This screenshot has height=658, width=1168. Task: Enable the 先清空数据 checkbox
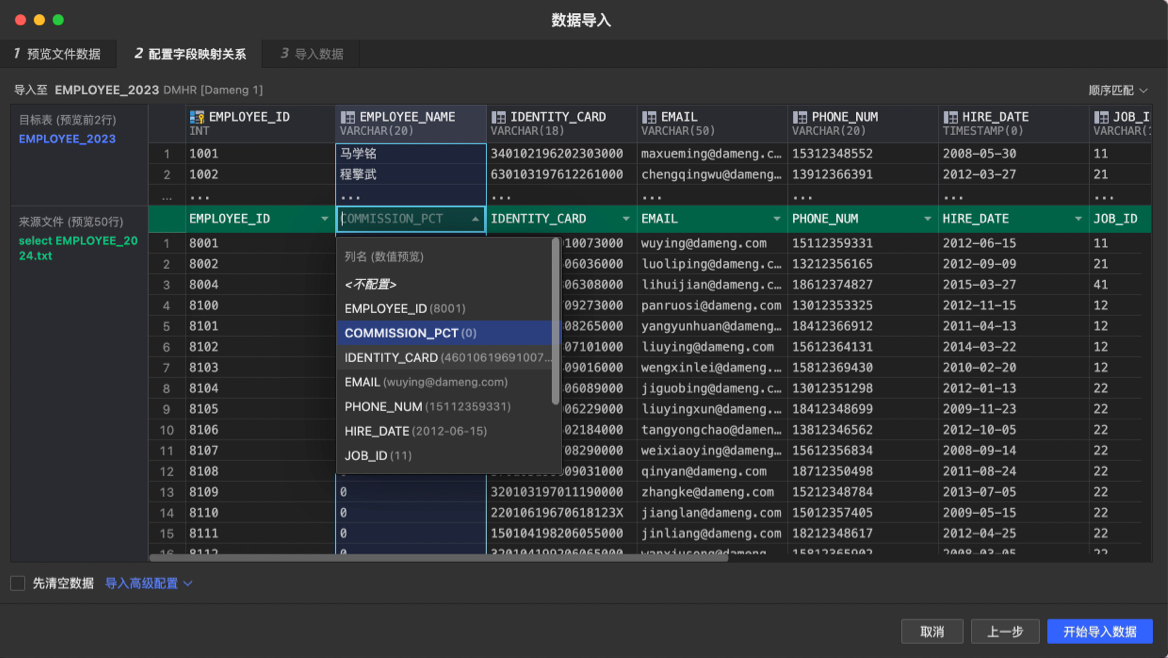pyautogui.click(x=18, y=583)
